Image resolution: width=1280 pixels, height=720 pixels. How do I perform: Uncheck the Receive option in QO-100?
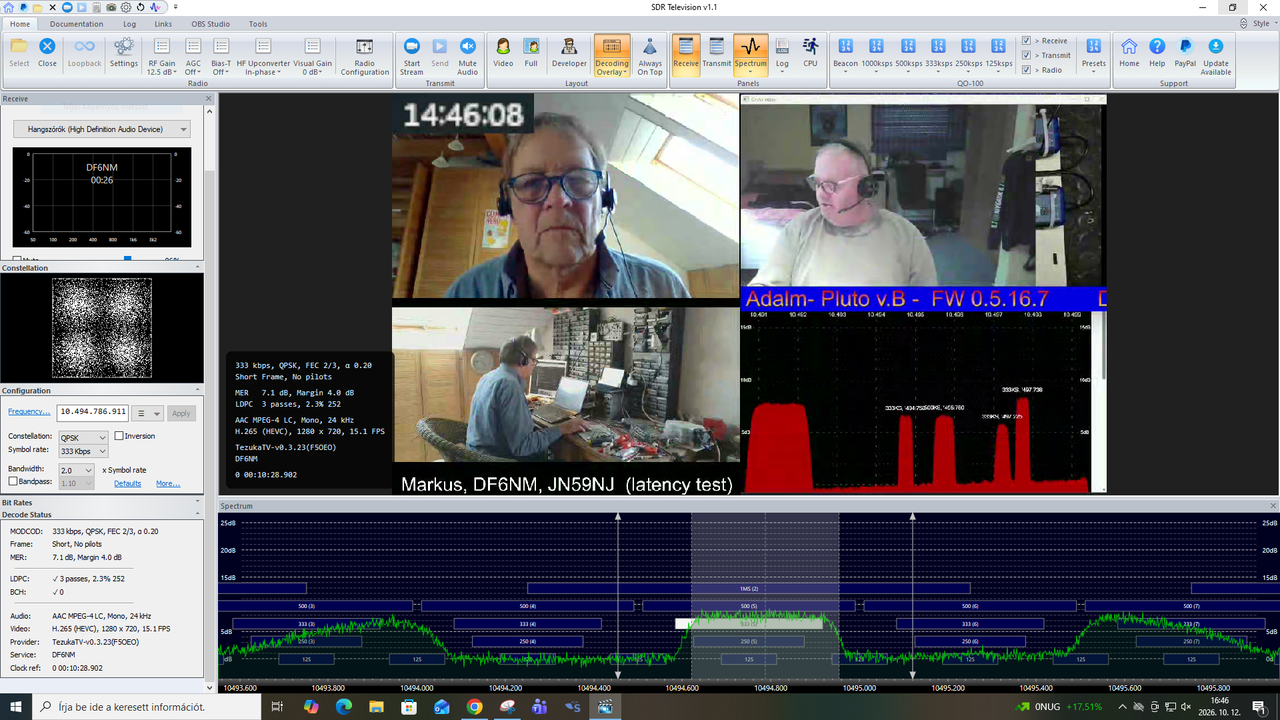(x=1027, y=41)
